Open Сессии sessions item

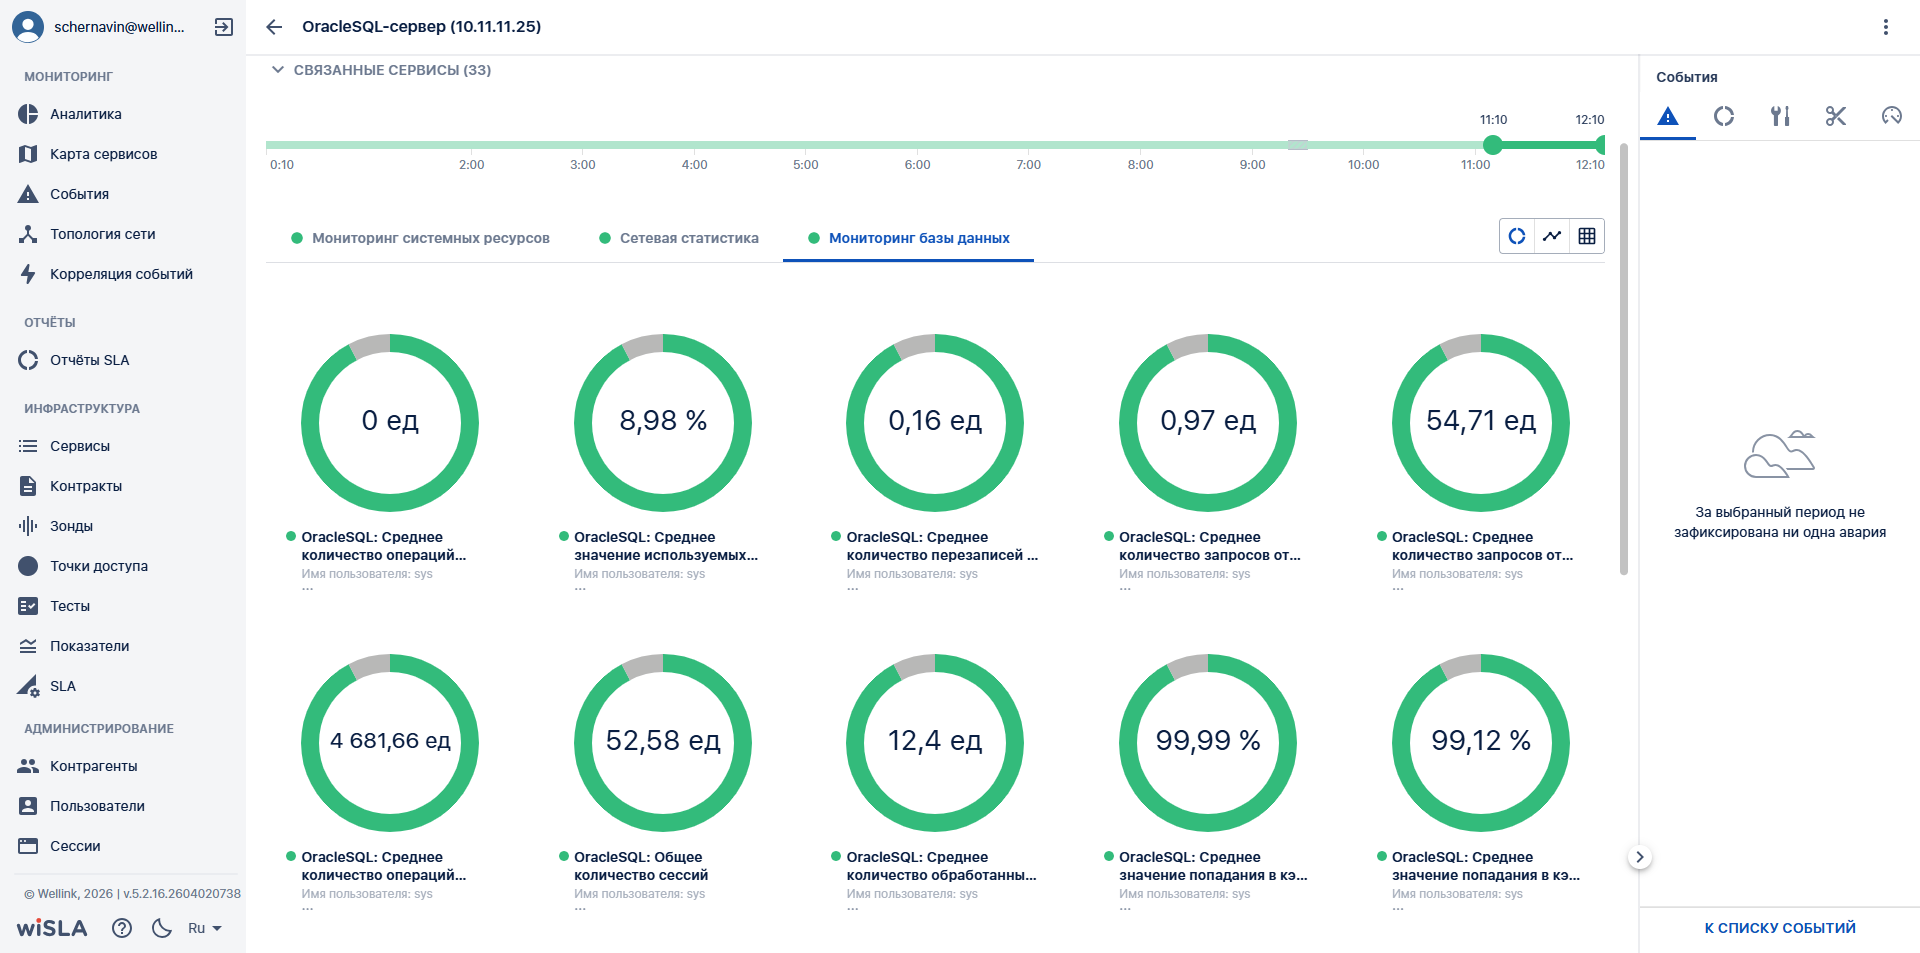[x=123, y=846]
